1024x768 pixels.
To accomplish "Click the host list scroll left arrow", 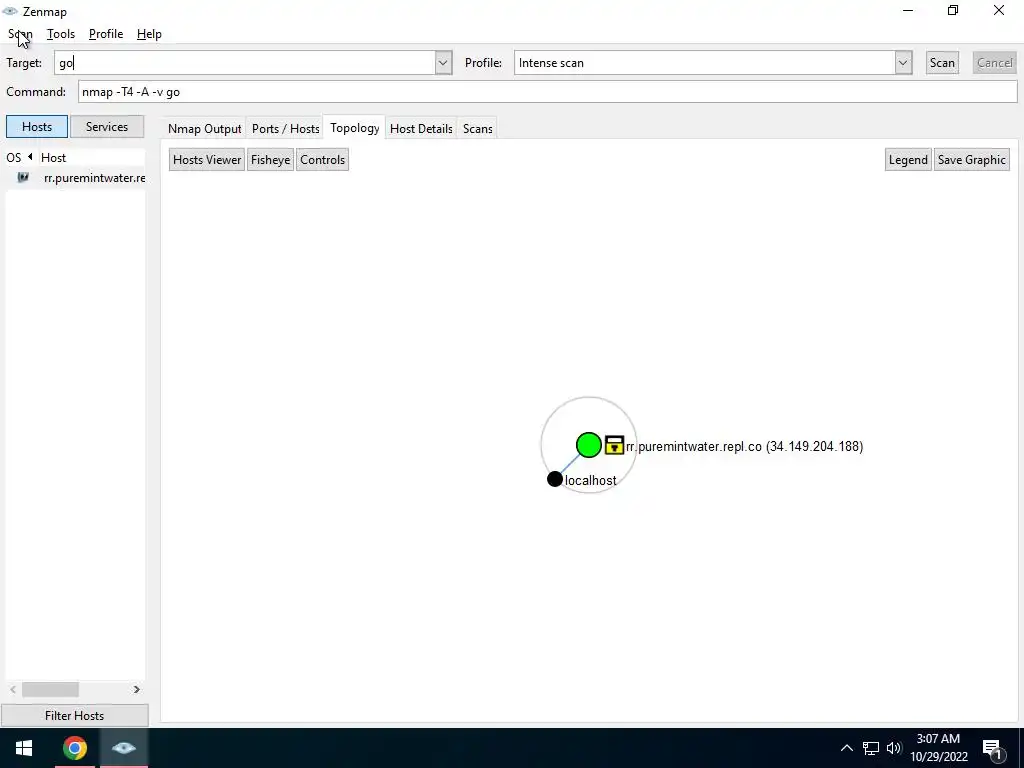I will [12, 689].
